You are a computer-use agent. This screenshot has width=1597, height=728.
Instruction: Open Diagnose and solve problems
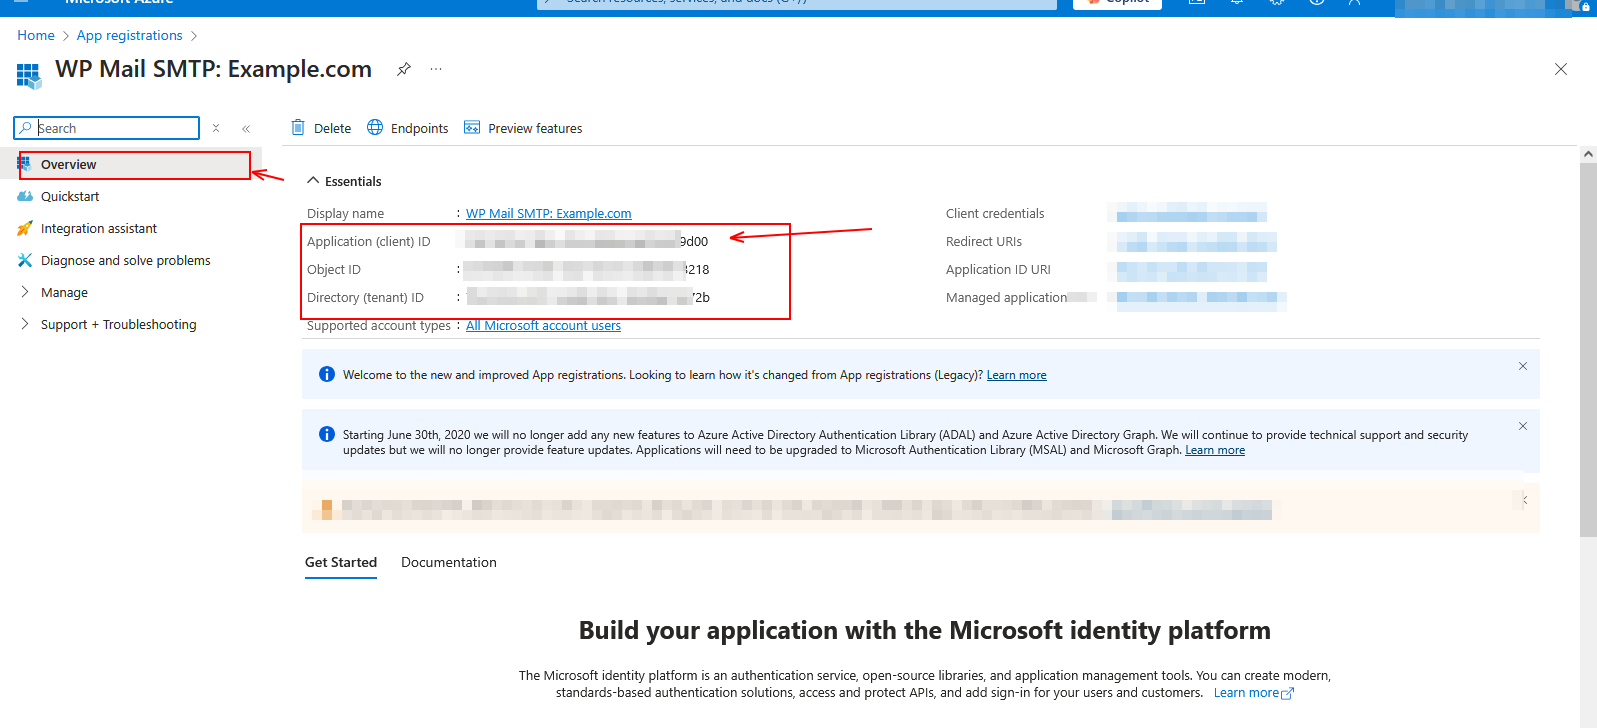126,261
